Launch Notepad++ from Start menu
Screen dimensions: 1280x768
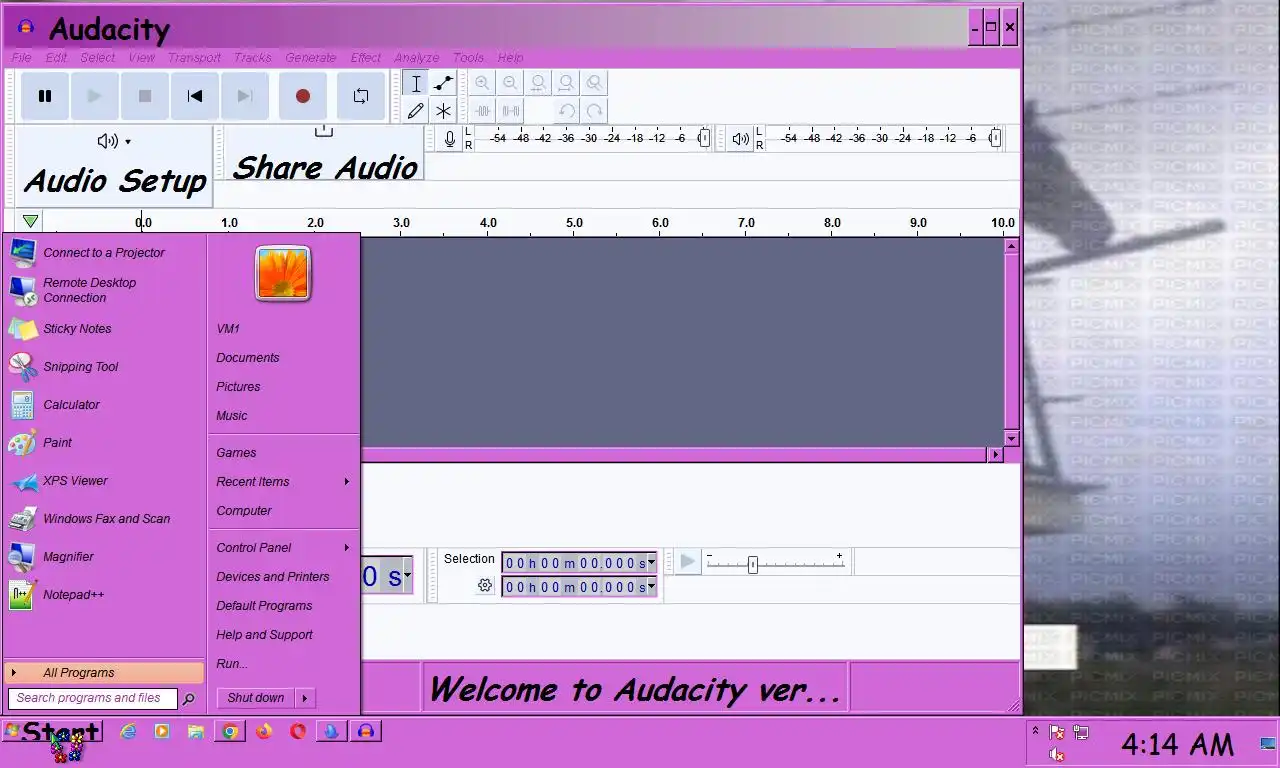click(104, 595)
